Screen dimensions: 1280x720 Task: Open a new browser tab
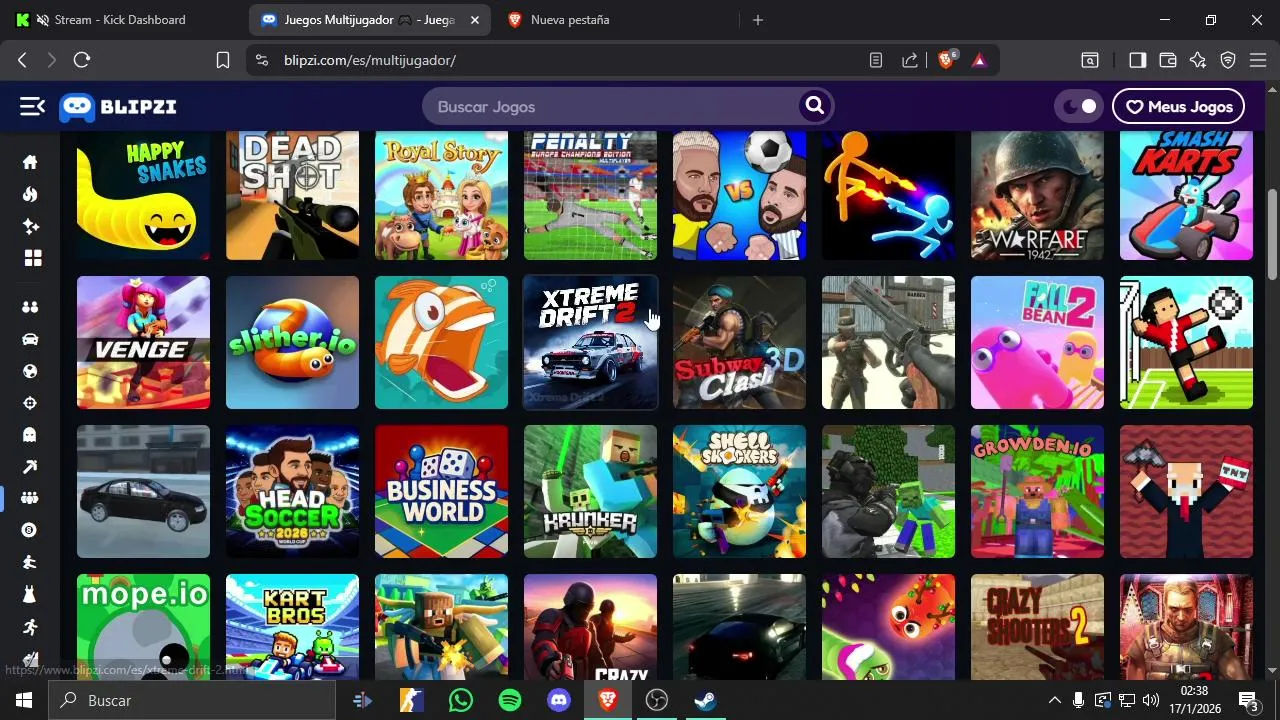pos(757,20)
